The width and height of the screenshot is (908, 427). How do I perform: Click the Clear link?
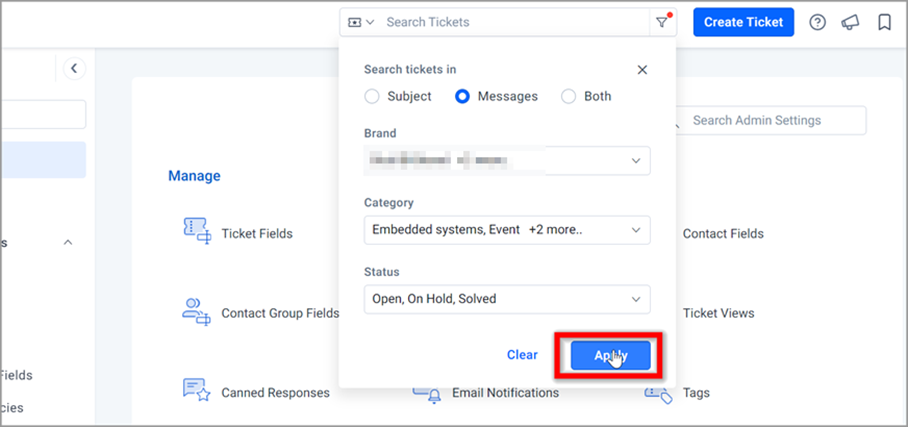click(522, 355)
